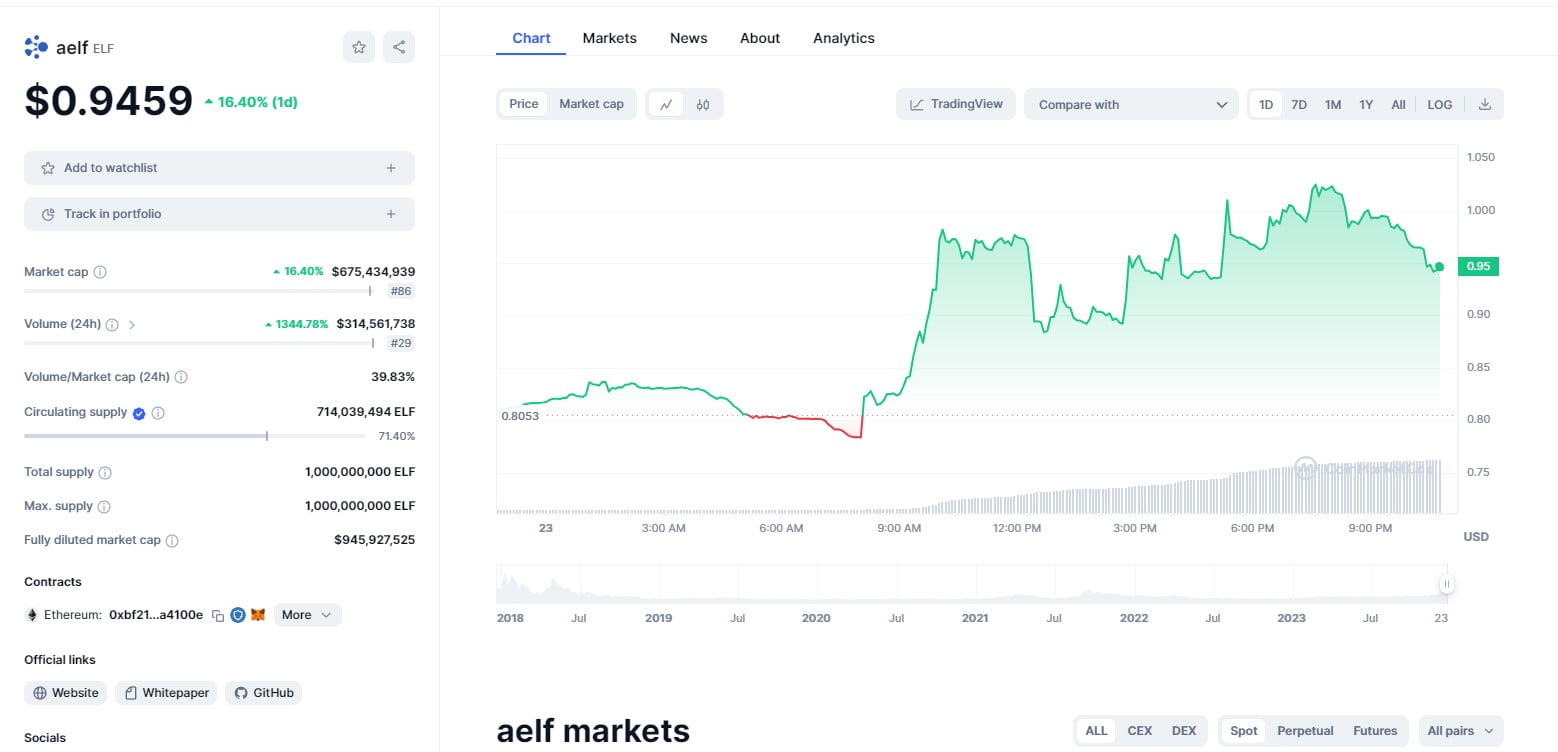The width and height of the screenshot is (1558, 752).
Task: Click info icon beside Fully diluted market cap
Action: pyautogui.click(x=172, y=541)
